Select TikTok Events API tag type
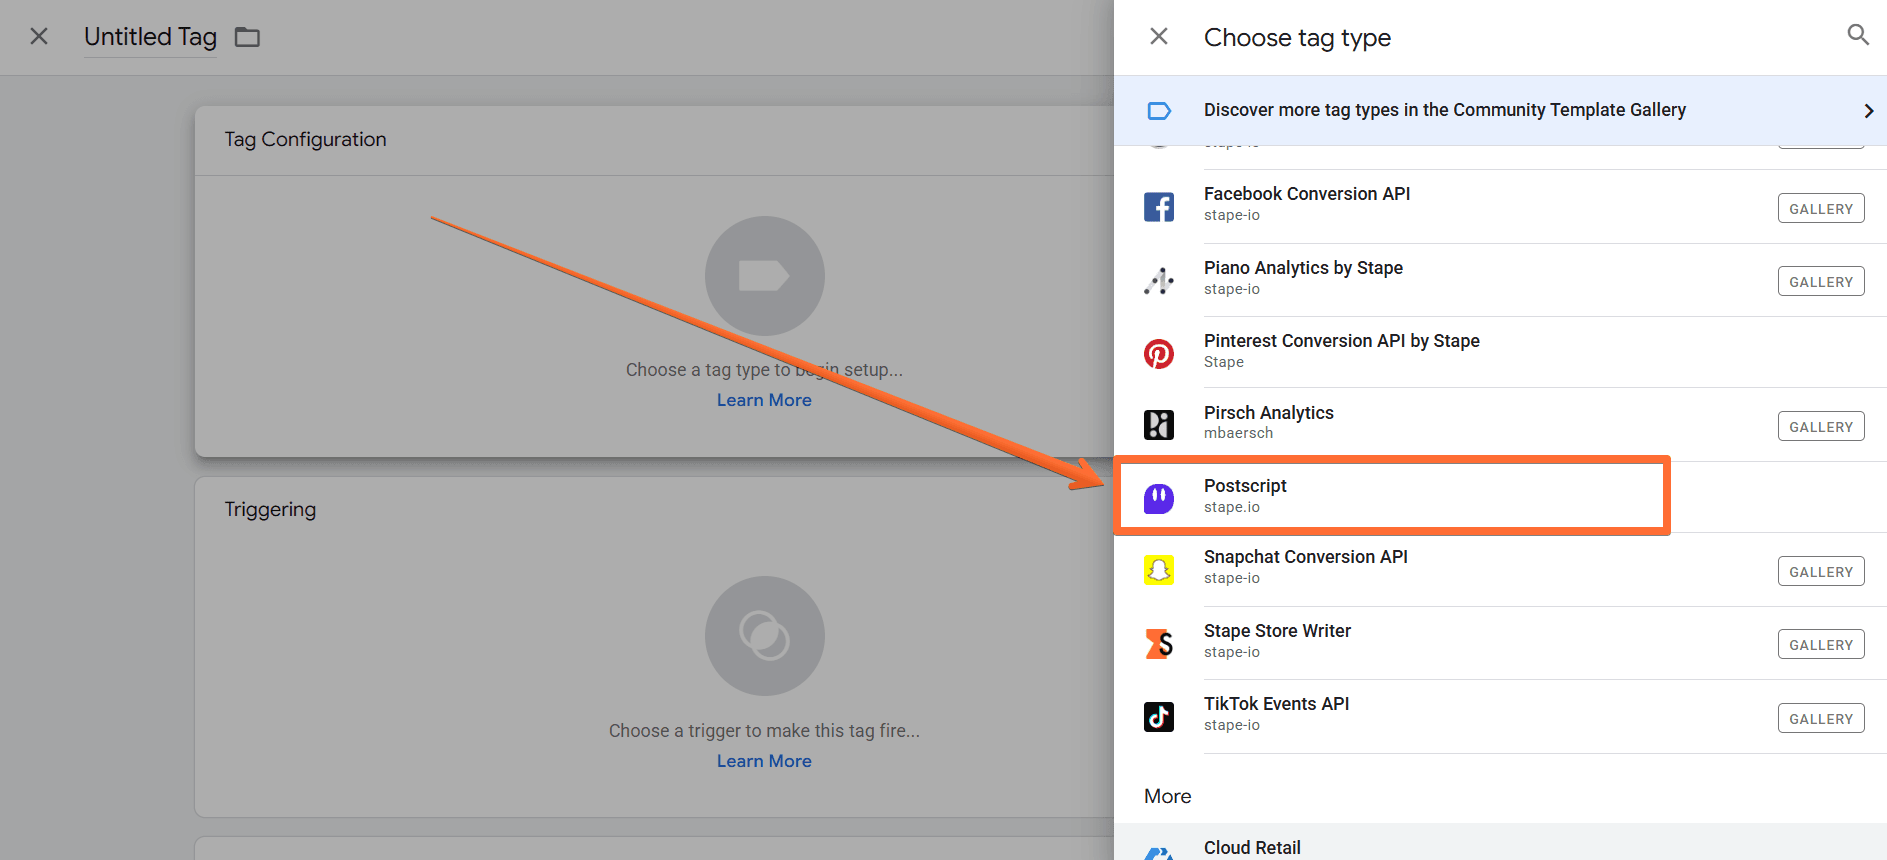The image size is (1887, 860). pyautogui.click(x=1500, y=716)
